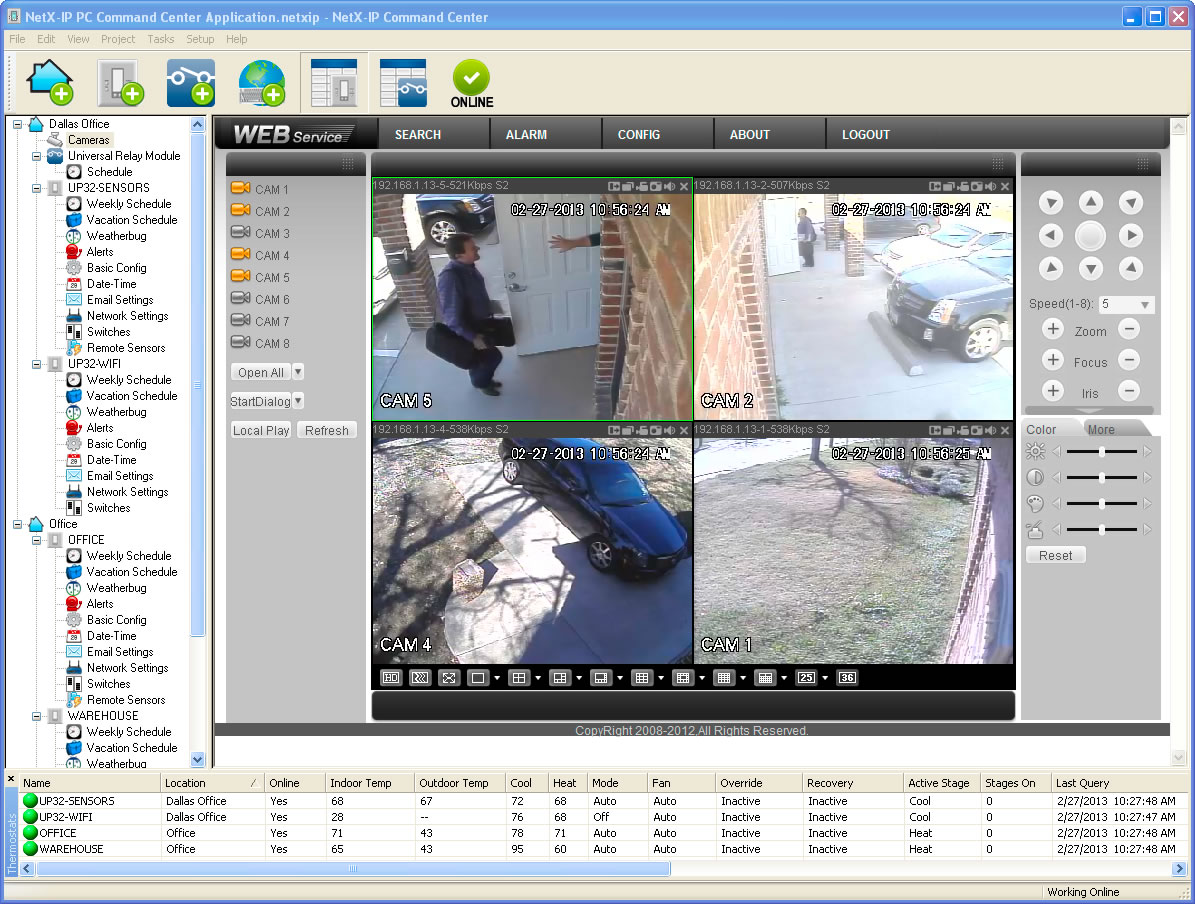This screenshot has width=1195, height=904.
Task: Collapse the Dallas Office tree node
Action: (x=18, y=124)
